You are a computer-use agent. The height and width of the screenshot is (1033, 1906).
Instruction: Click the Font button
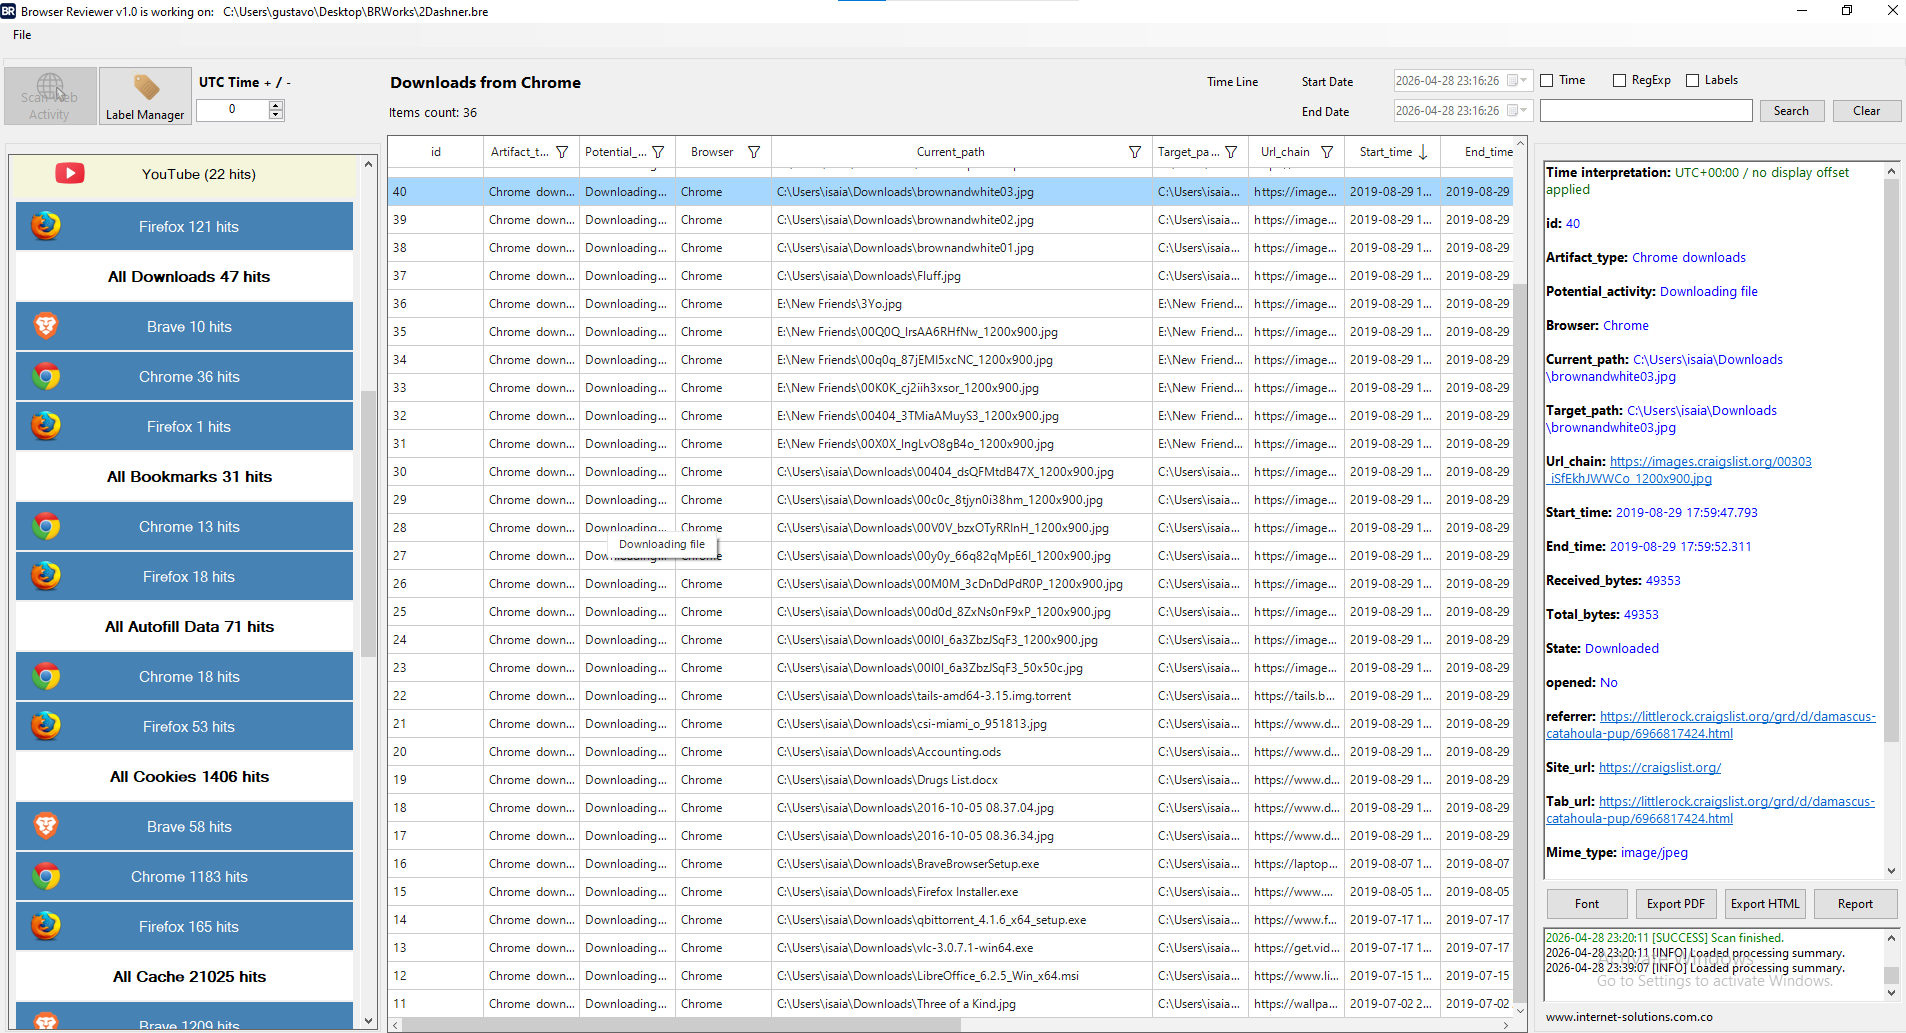click(1587, 904)
